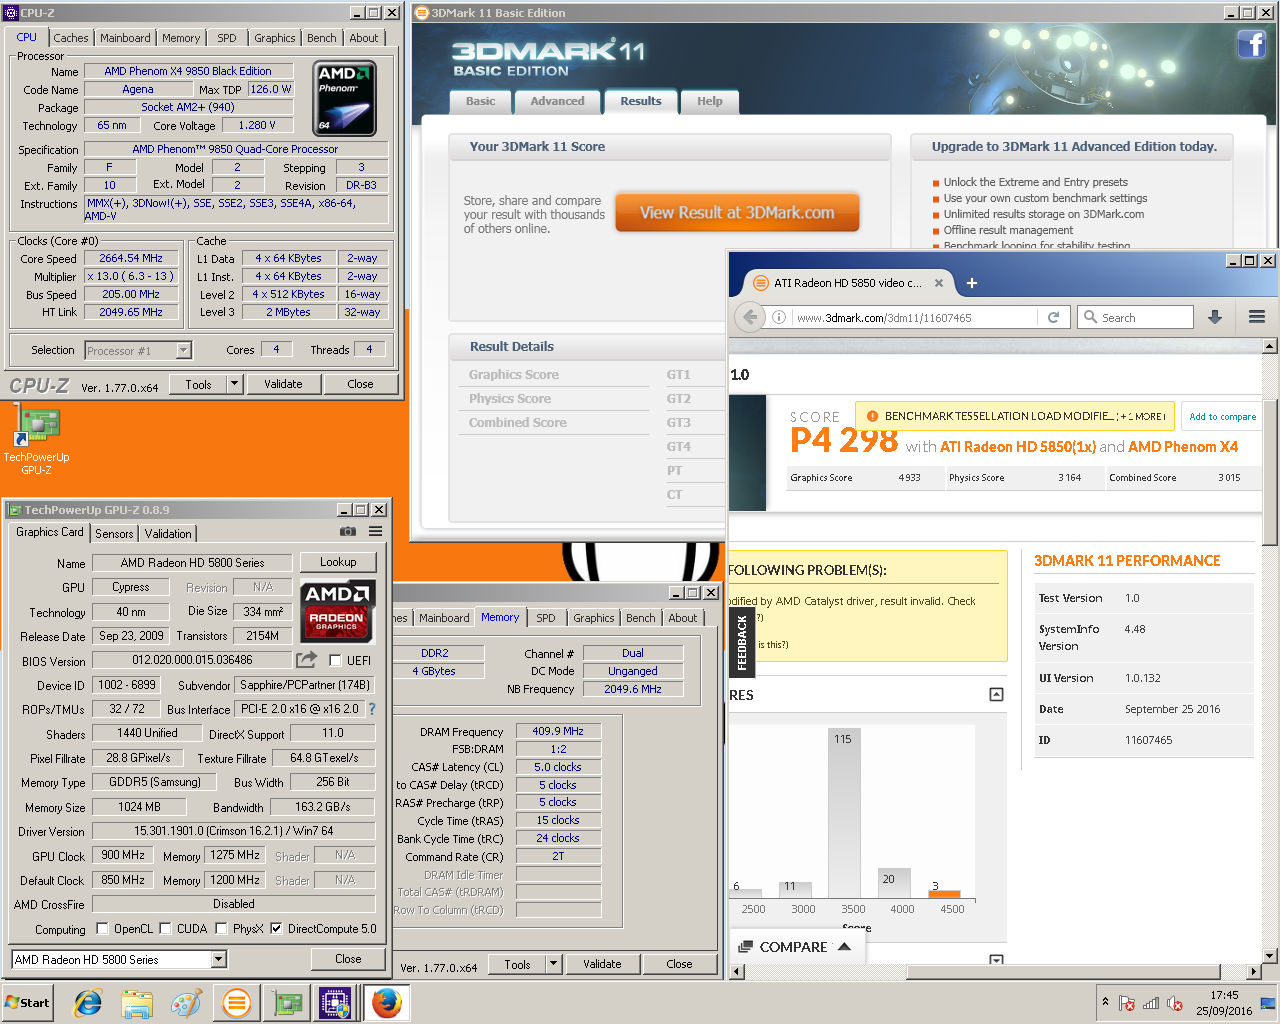
Task: Click the AMD Phenom logo in CPU-Z
Action: [345, 99]
